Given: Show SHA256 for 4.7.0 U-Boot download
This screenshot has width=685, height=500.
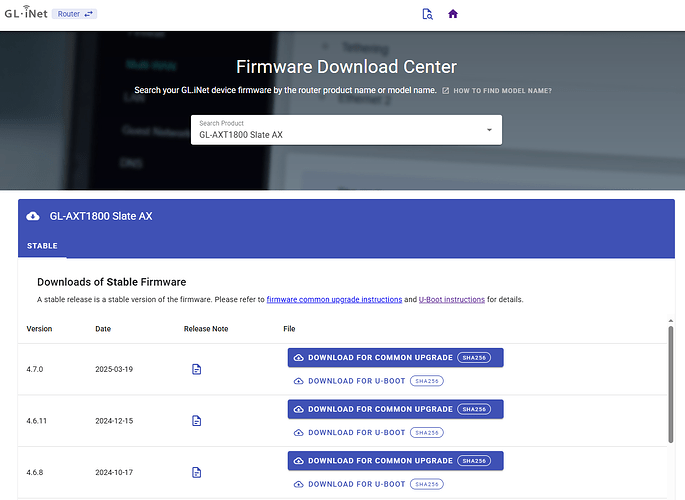Looking at the screenshot, I should (426, 381).
